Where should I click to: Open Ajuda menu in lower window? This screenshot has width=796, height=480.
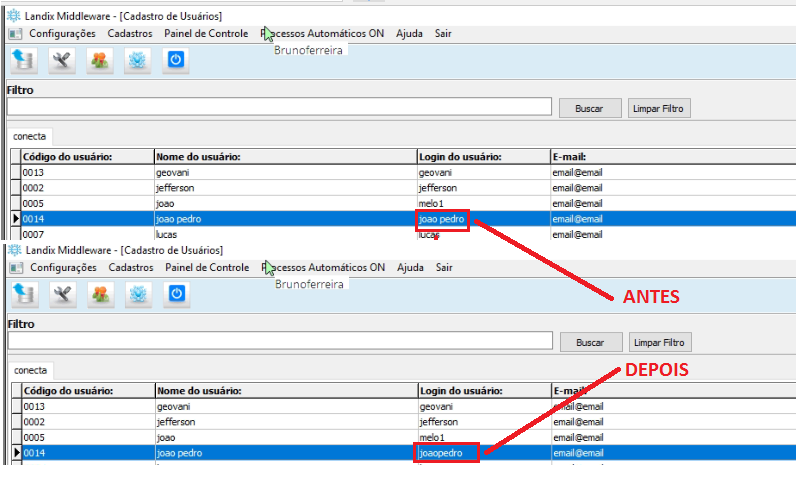click(410, 267)
